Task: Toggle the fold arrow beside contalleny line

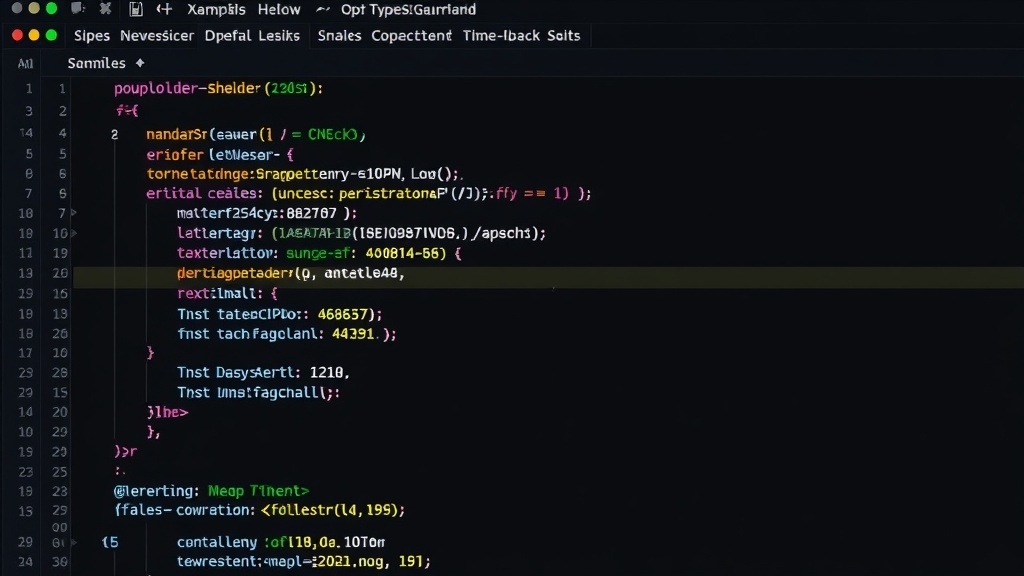Action: coord(74,542)
